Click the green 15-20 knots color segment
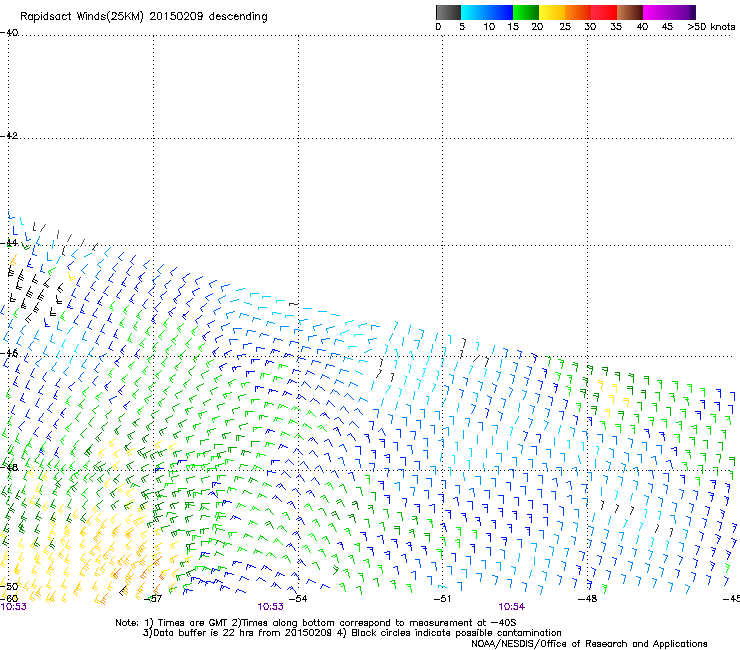This screenshot has height=650, width=740. pos(526,12)
